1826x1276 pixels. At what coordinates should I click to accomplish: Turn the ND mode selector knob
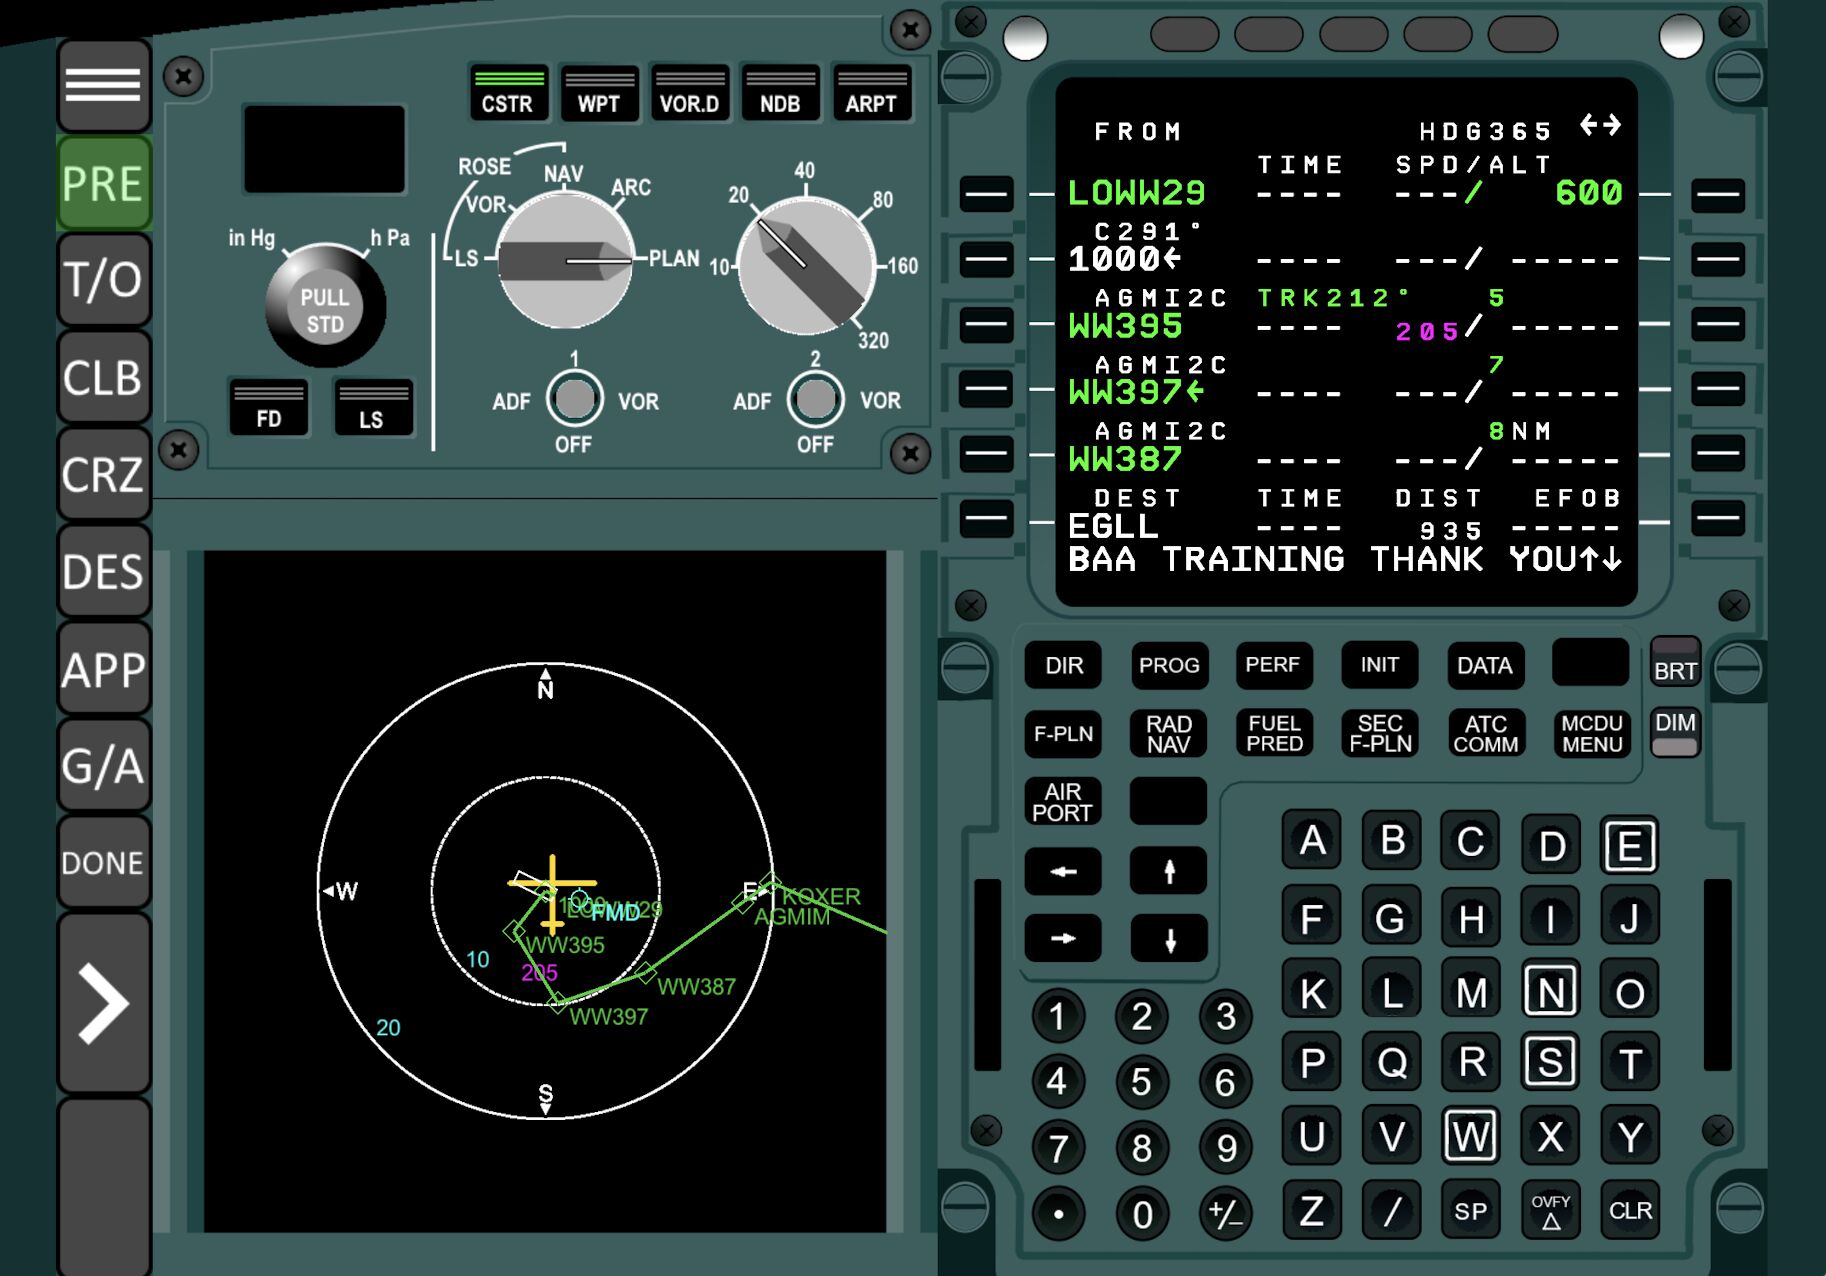tap(565, 261)
